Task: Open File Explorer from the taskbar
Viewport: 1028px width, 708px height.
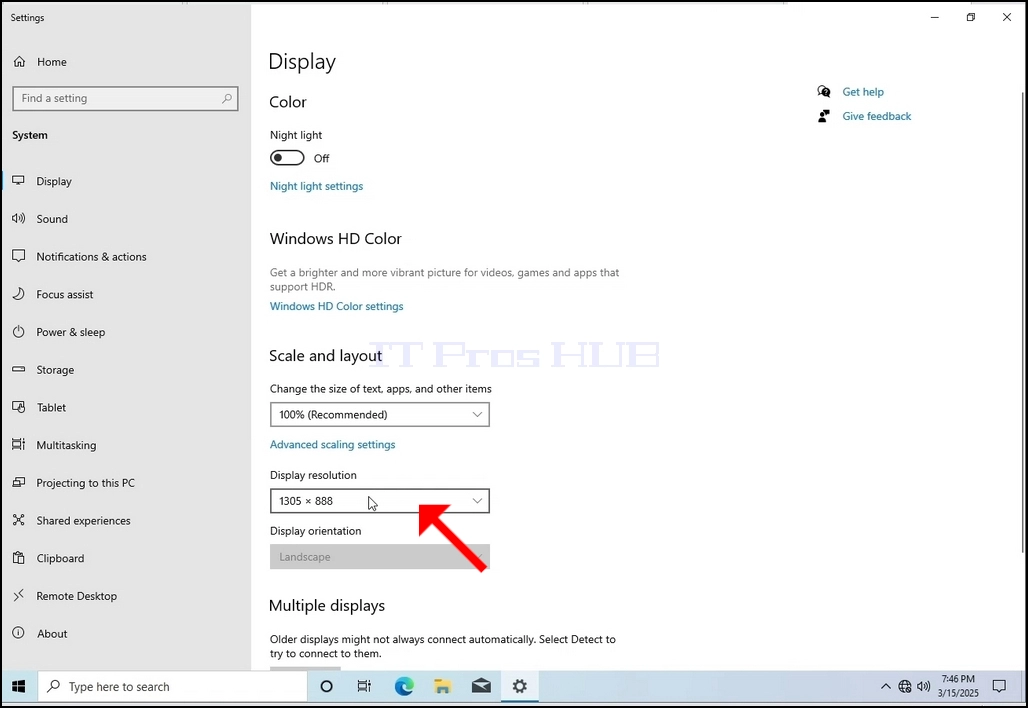Action: (x=443, y=686)
